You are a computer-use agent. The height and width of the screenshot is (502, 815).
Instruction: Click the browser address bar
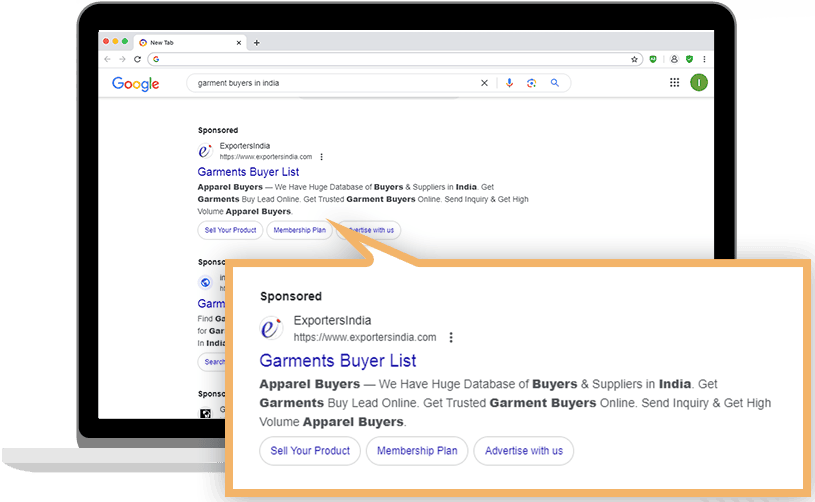395,59
